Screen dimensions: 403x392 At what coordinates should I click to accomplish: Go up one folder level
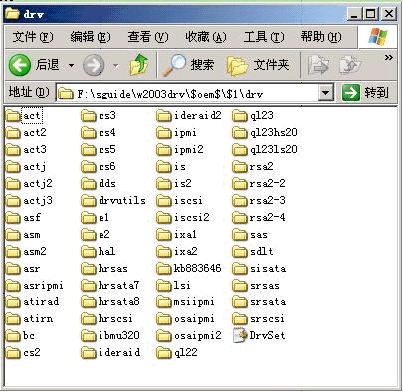(x=139, y=64)
